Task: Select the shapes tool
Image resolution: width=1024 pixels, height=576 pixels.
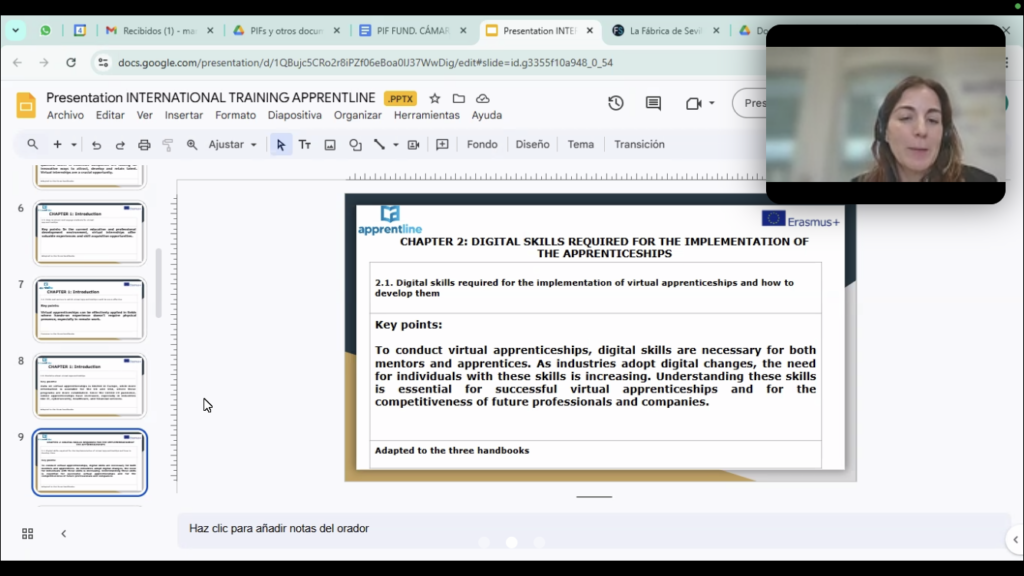Action: 355,145
